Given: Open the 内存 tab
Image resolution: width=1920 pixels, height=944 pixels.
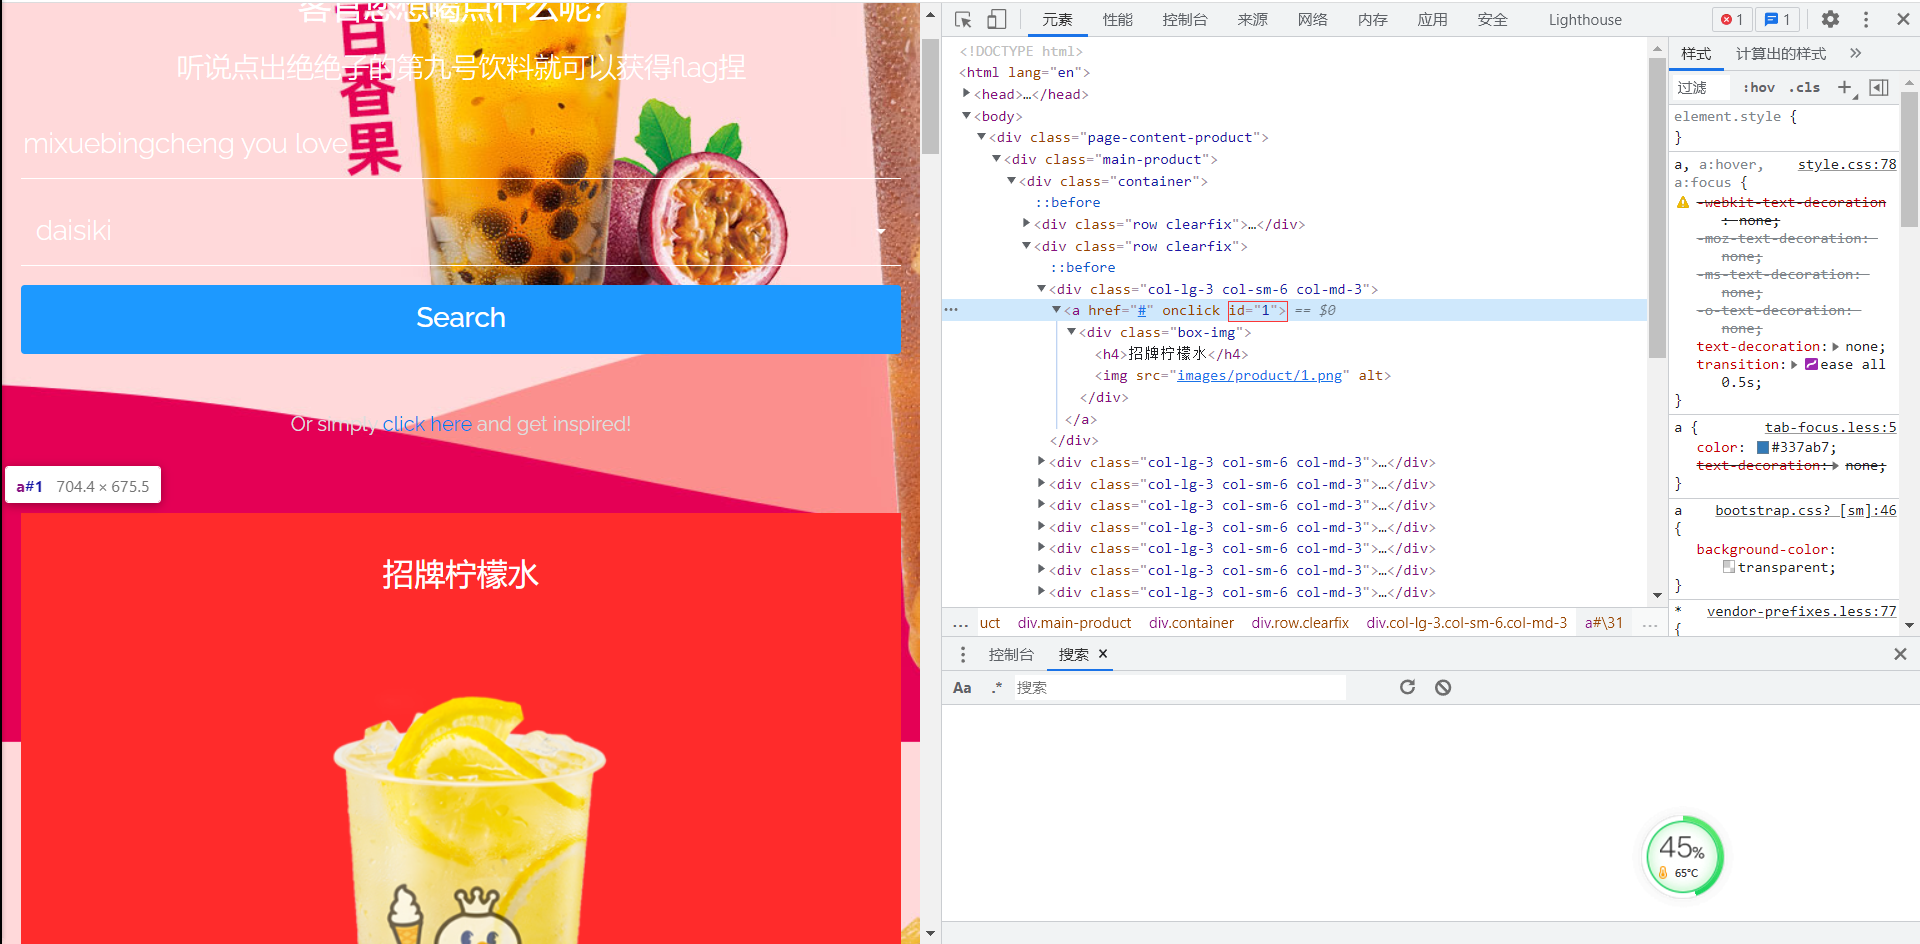Looking at the screenshot, I should click(x=1373, y=19).
